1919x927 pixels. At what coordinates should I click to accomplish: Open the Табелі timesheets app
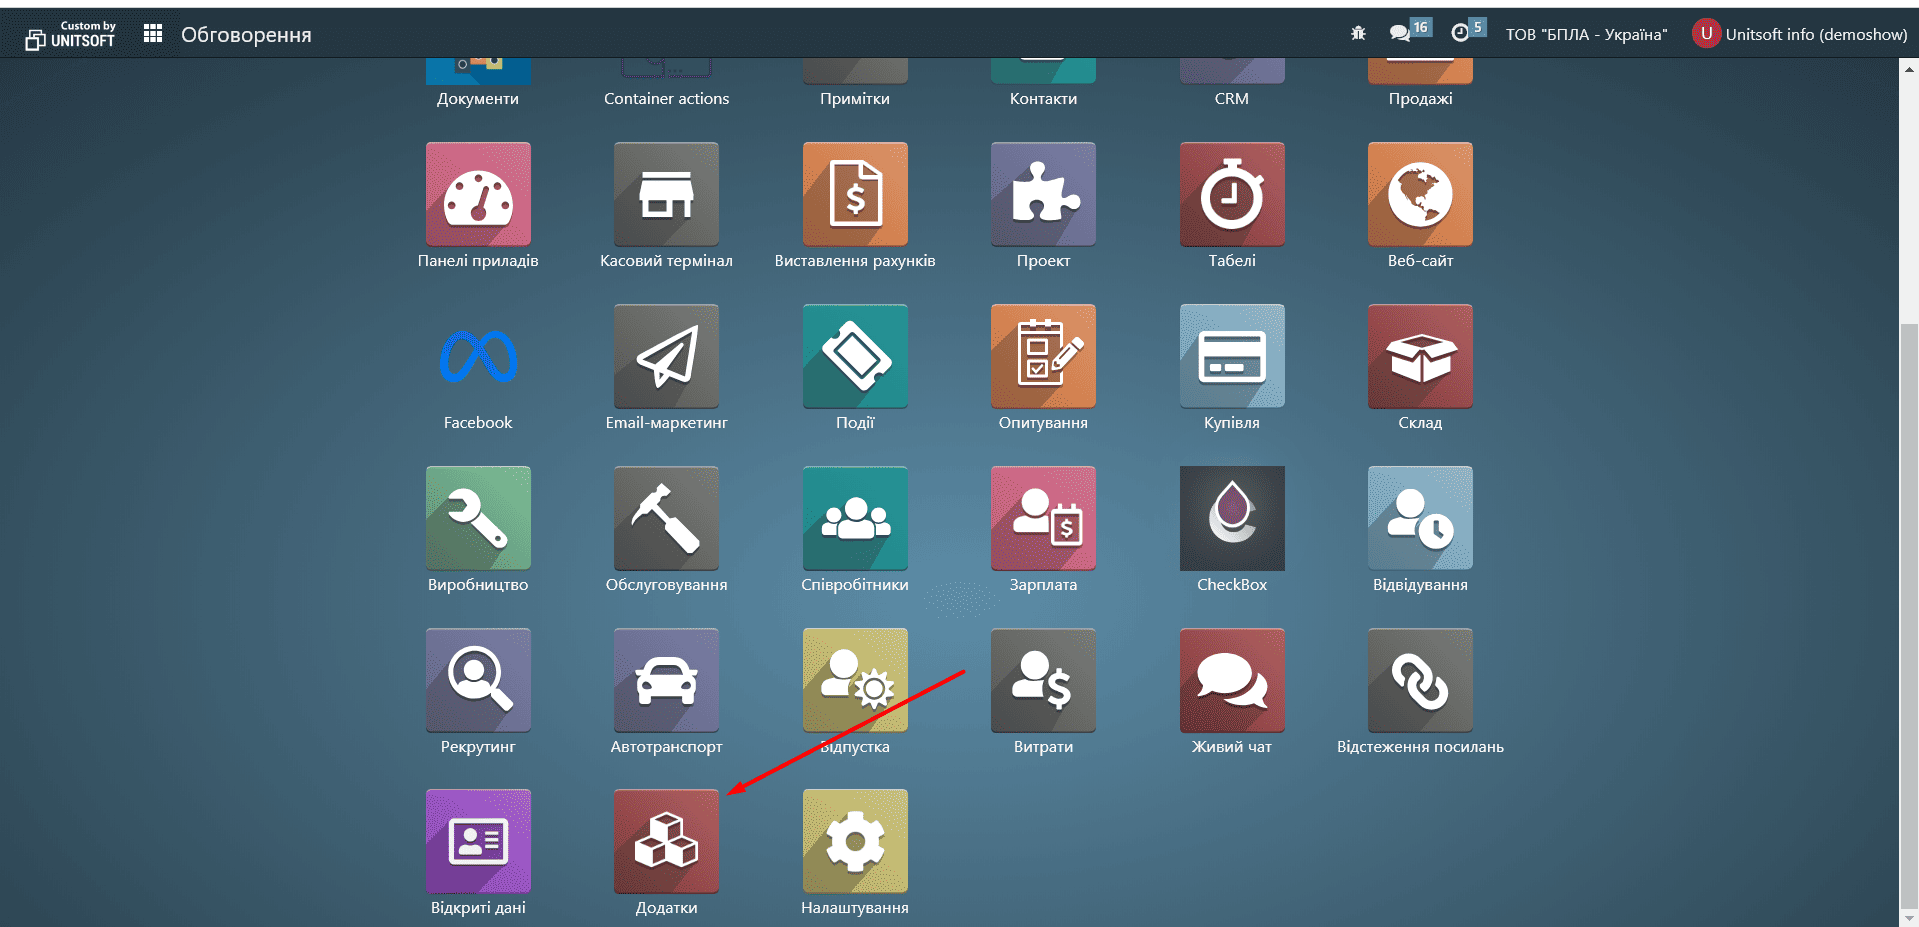(1231, 194)
